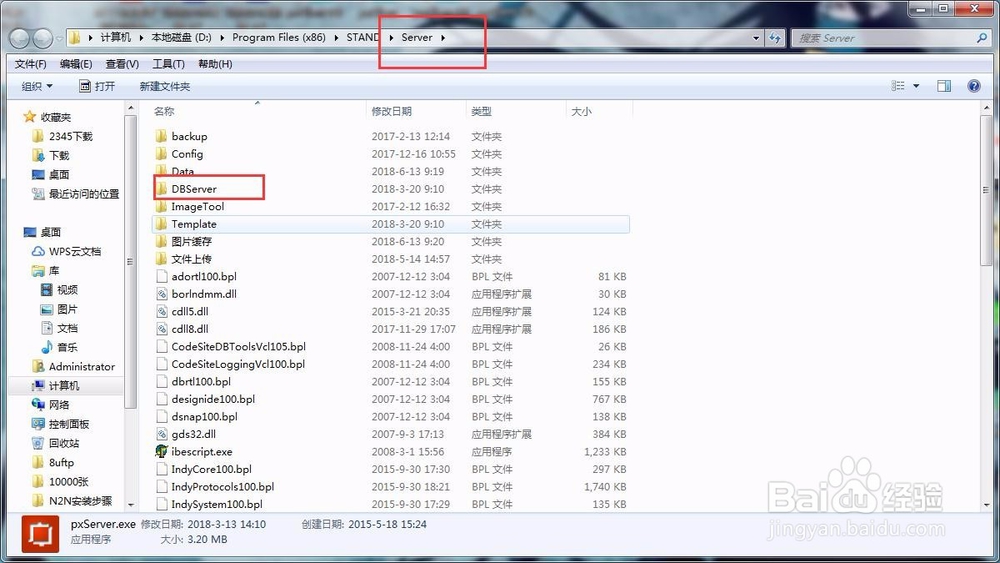Select the 文件上传 folder row

(390, 259)
